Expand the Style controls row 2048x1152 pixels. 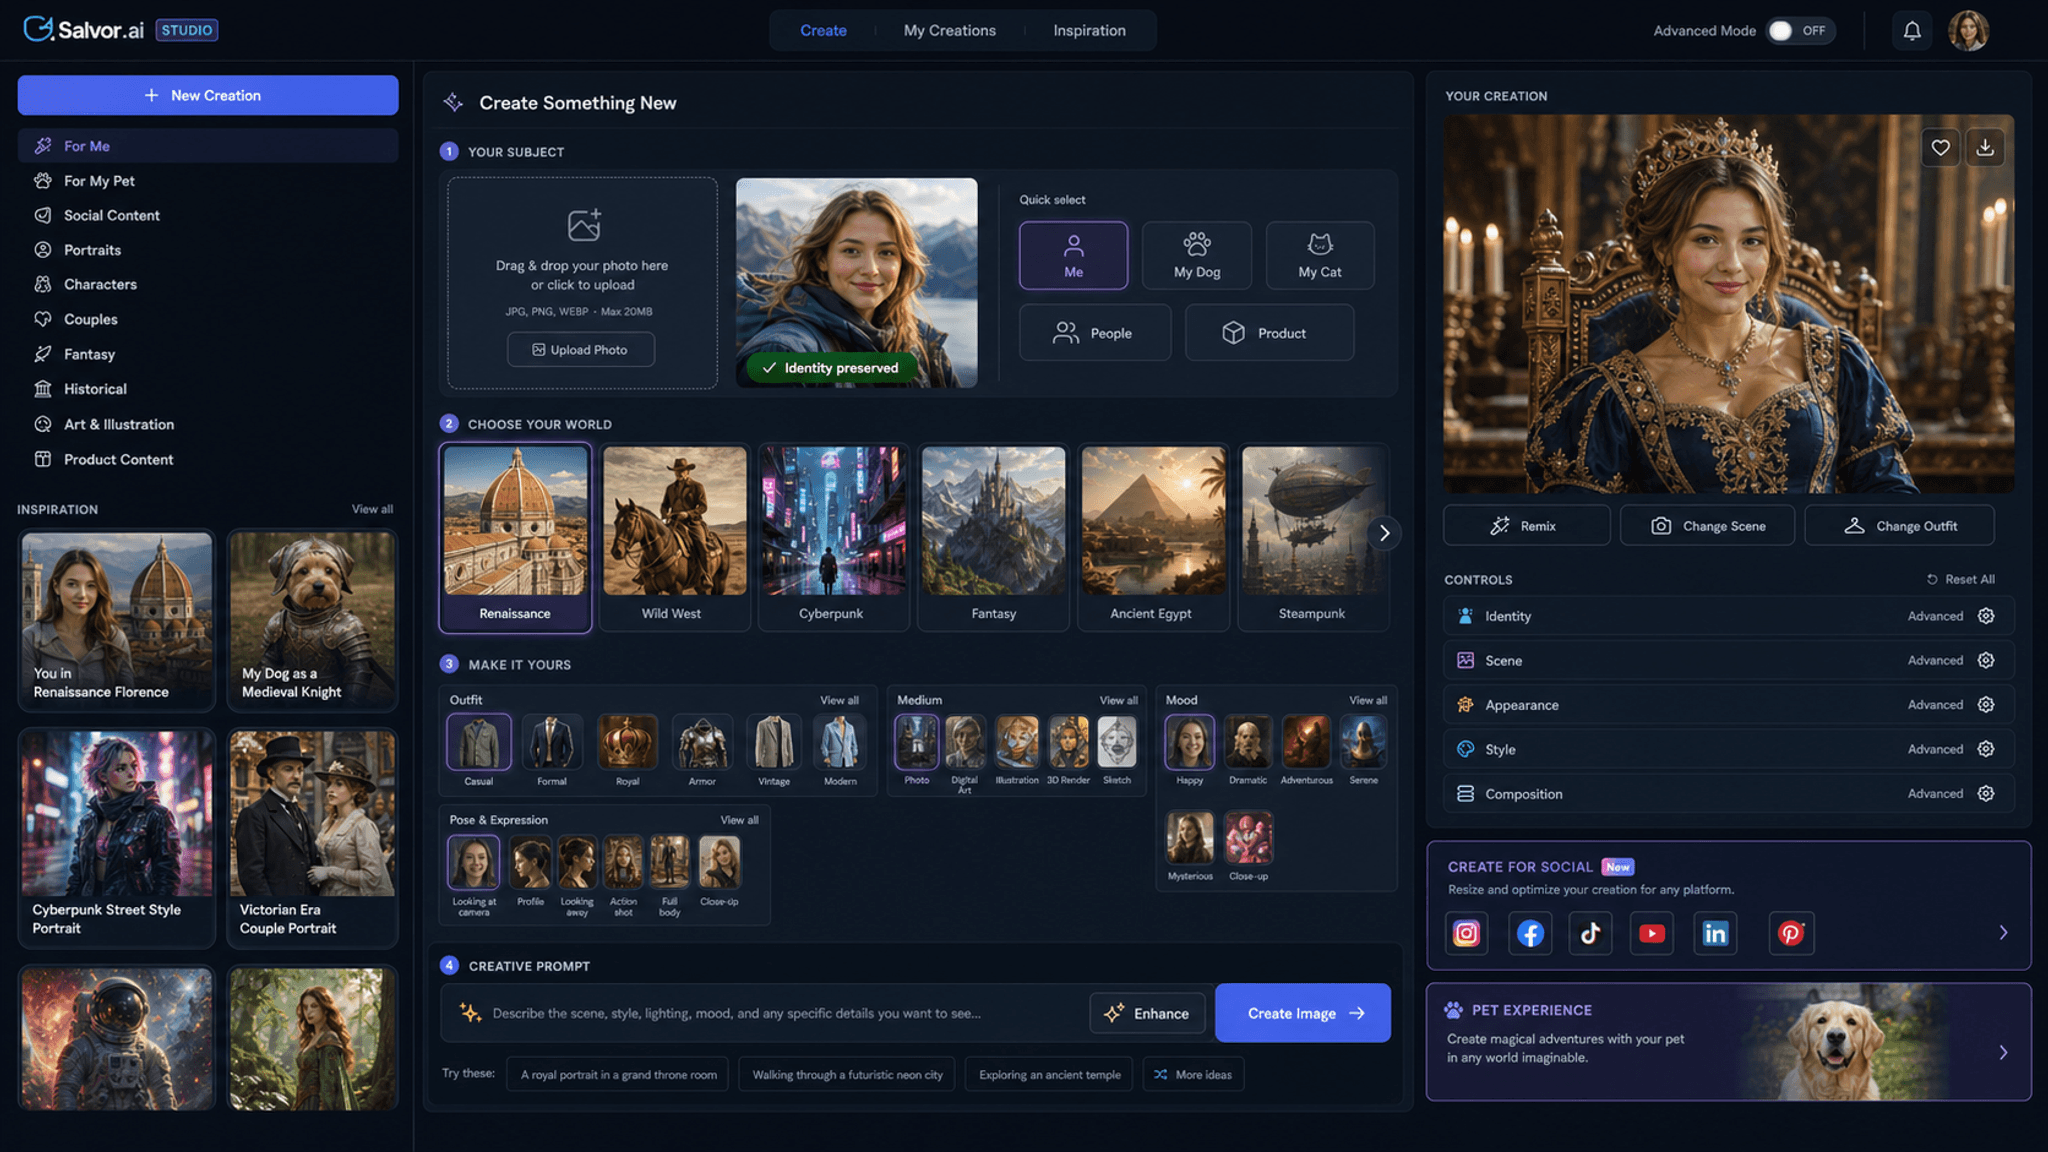click(1728, 749)
